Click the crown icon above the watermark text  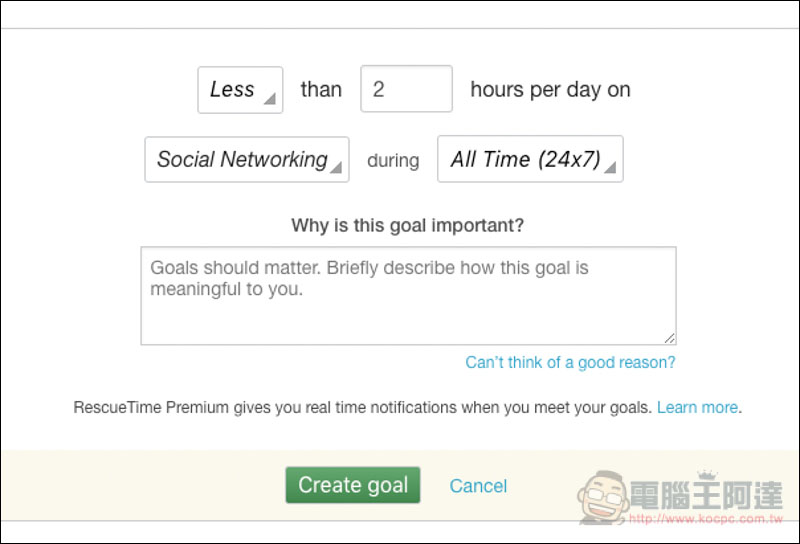click(708, 475)
